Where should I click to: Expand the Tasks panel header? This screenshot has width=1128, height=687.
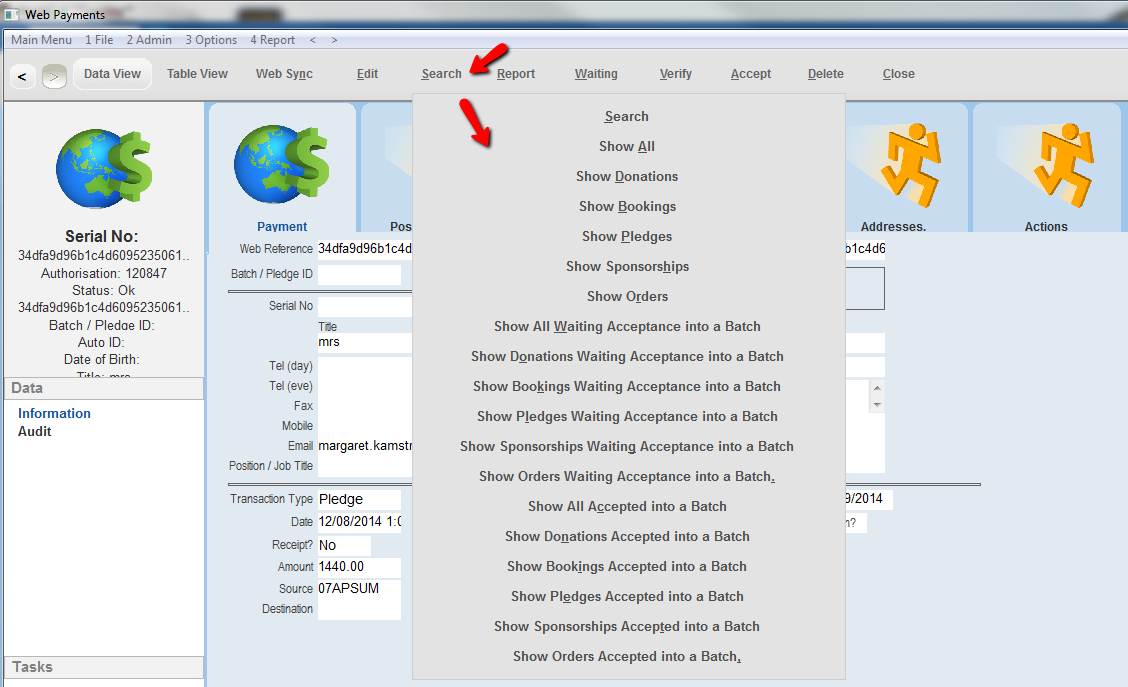(103, 667)
